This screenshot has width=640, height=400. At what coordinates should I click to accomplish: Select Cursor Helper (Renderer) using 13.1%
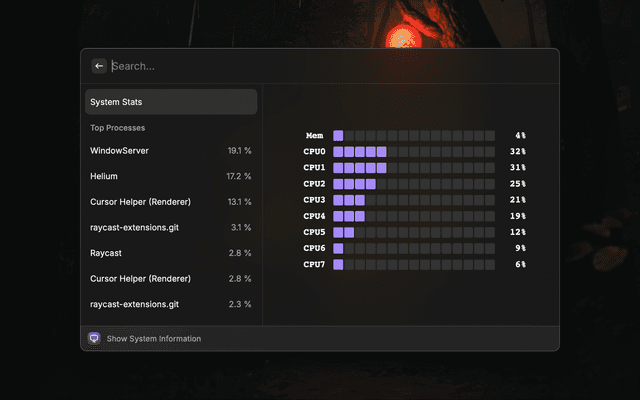[170, 201]
